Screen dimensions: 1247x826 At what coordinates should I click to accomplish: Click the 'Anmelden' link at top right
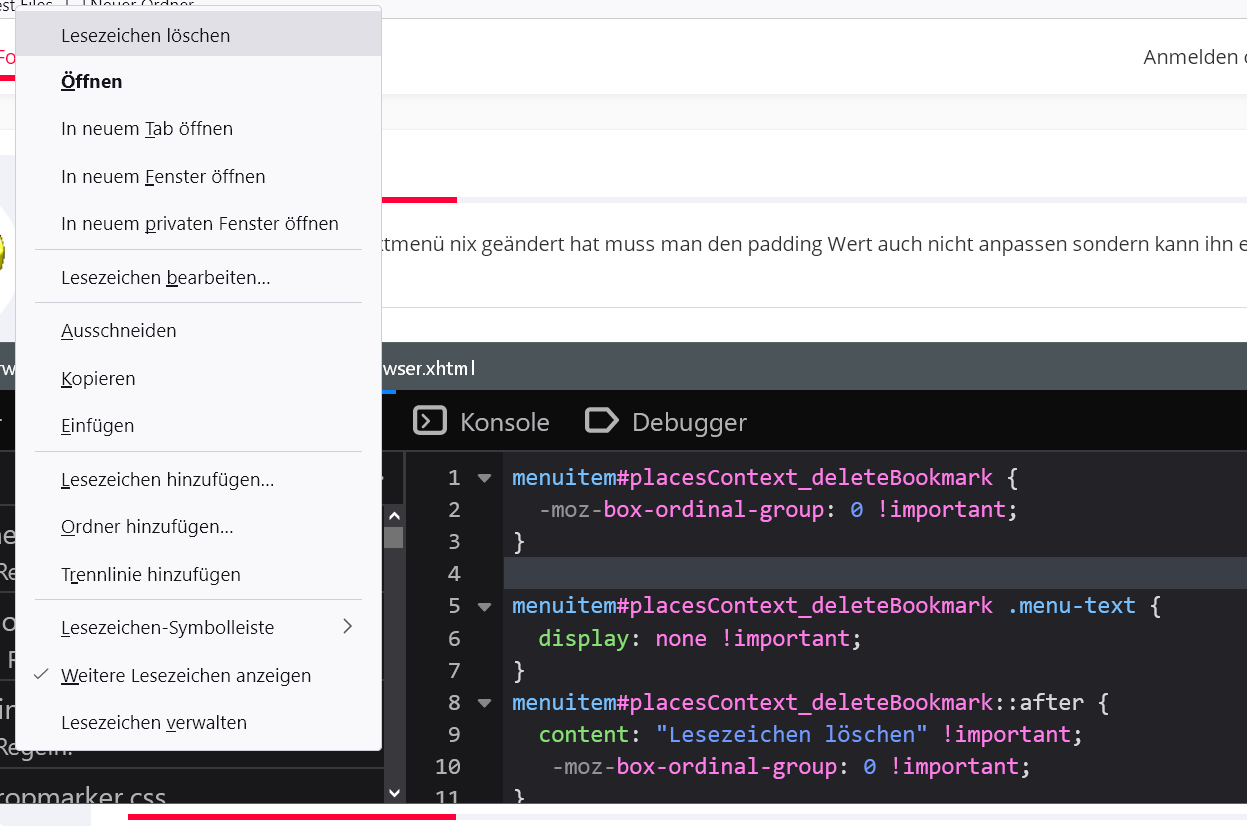pyautogui.click(x=1189, y=57)
